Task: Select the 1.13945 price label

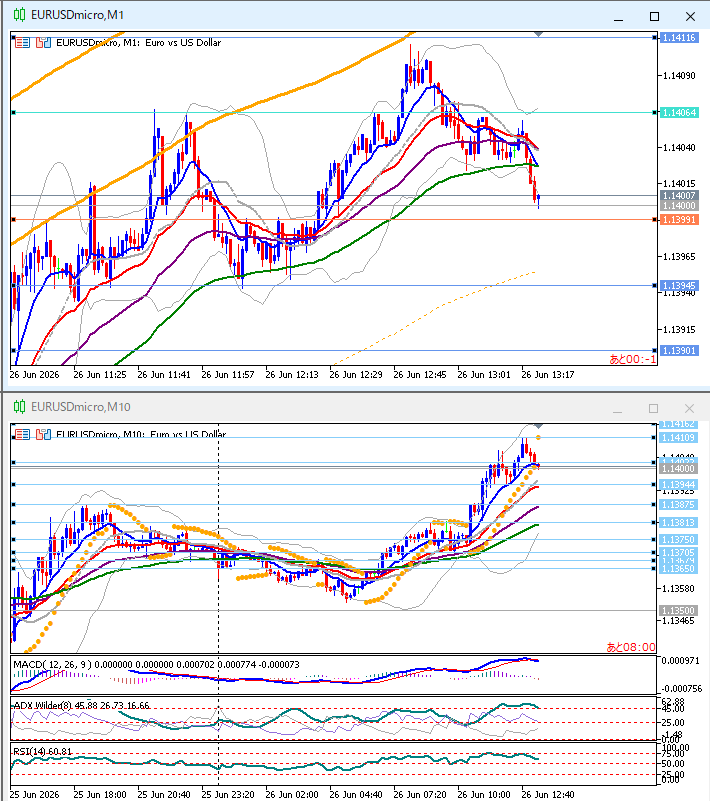Action: [x=679, y=286]
